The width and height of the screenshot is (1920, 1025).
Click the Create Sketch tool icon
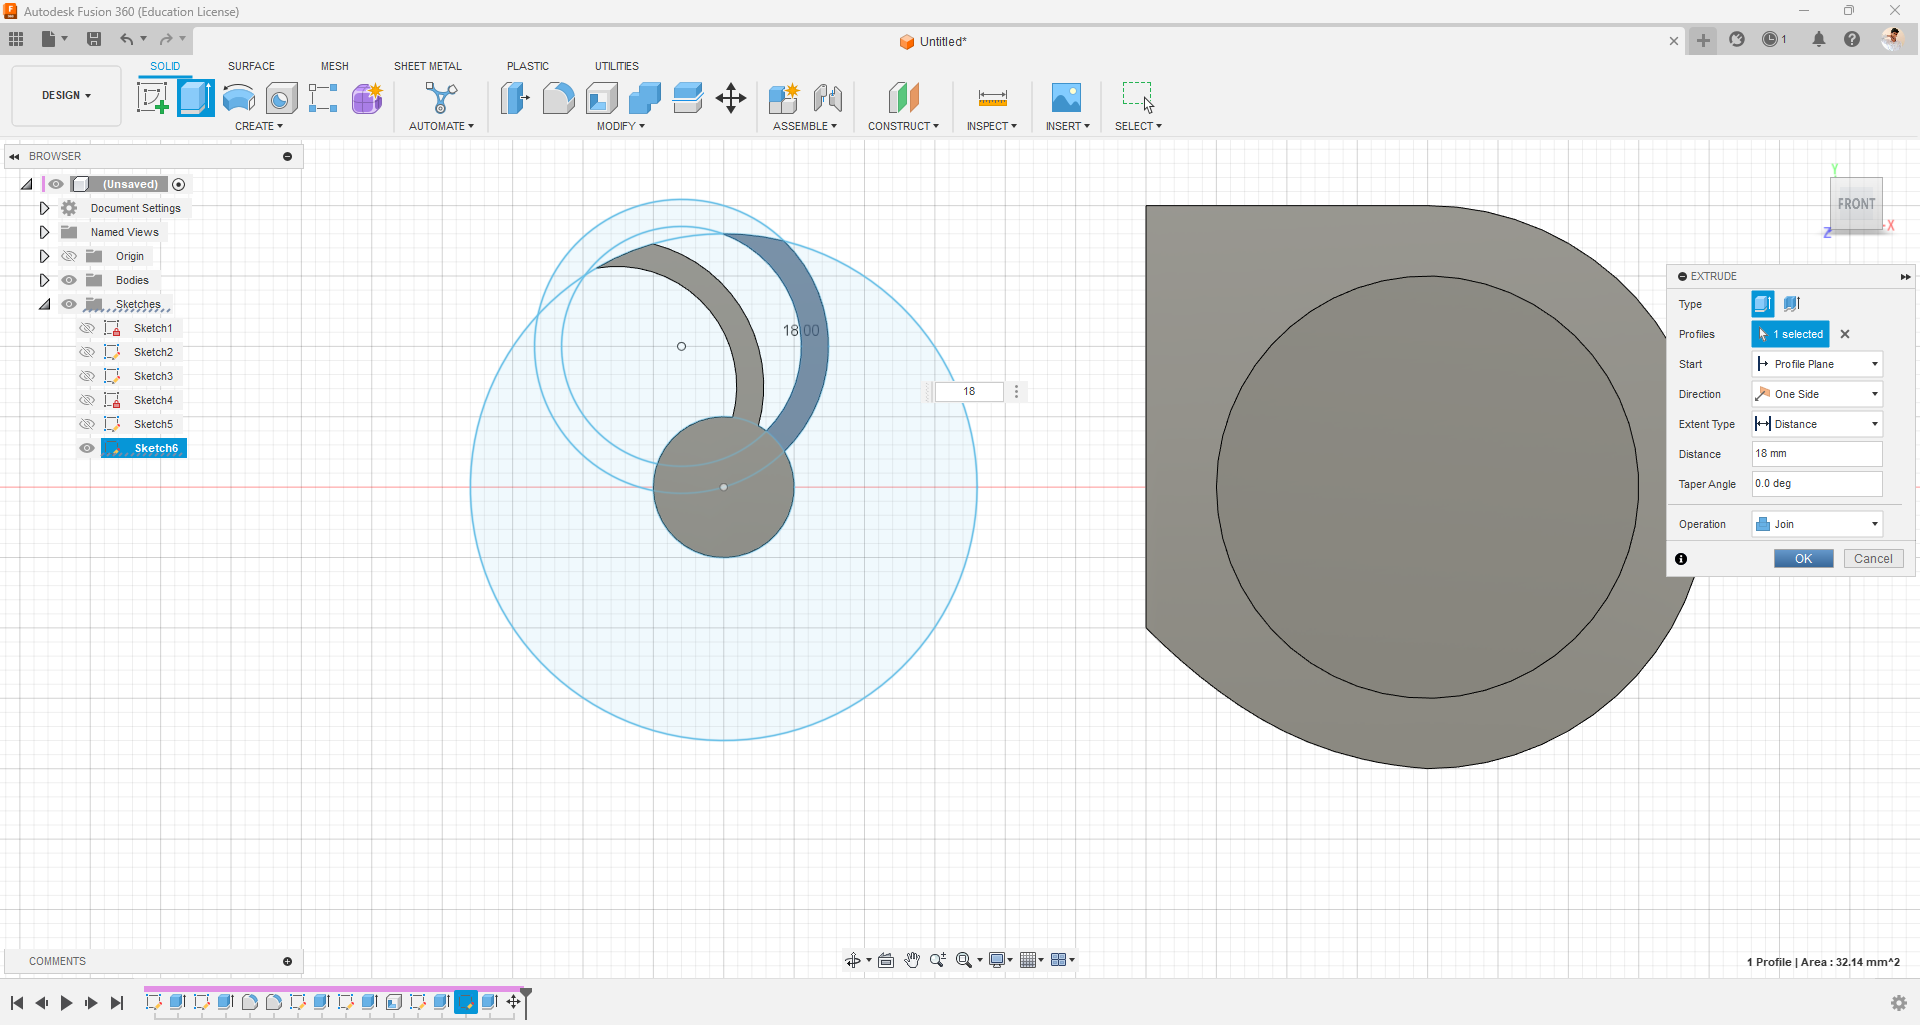click(152, 98)
